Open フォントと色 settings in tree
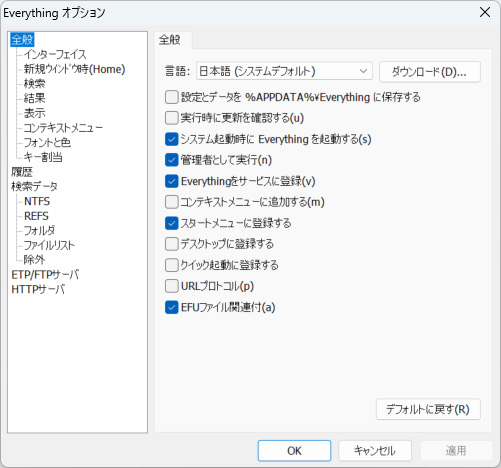This screenshot has height=468, width=501. (47, 142)
